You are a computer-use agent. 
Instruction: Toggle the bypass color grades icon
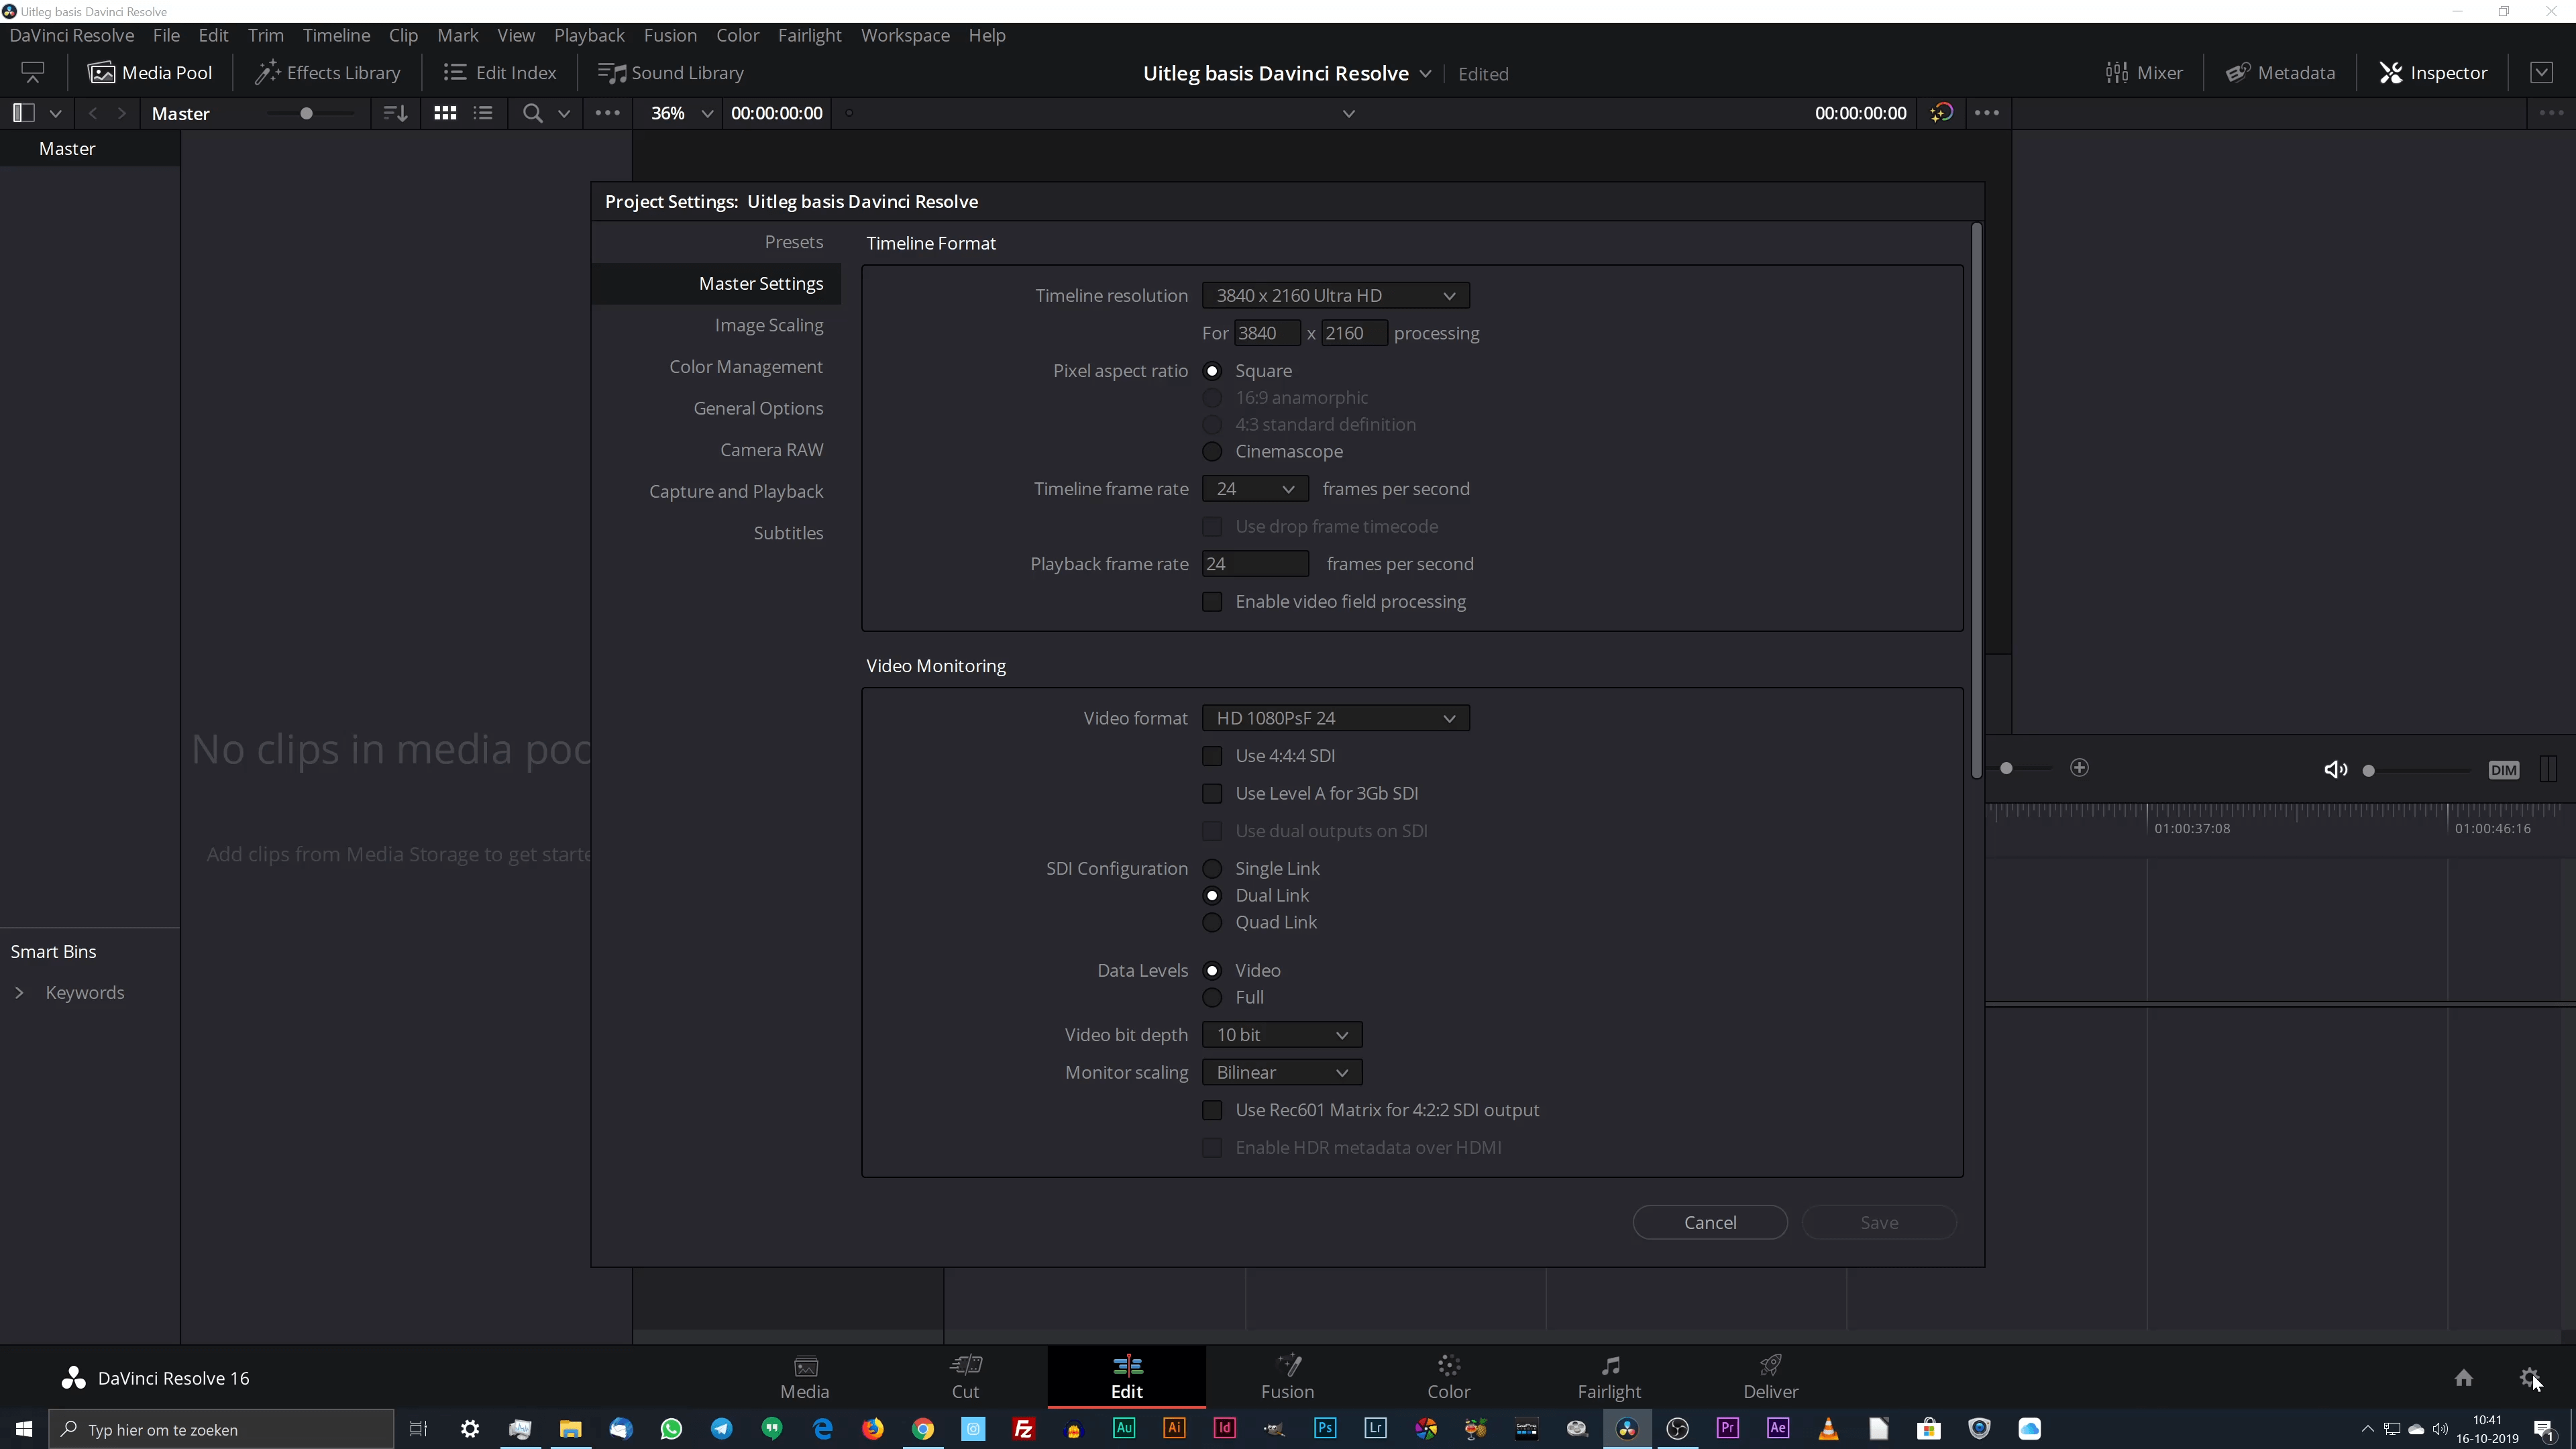point(1942,113)
